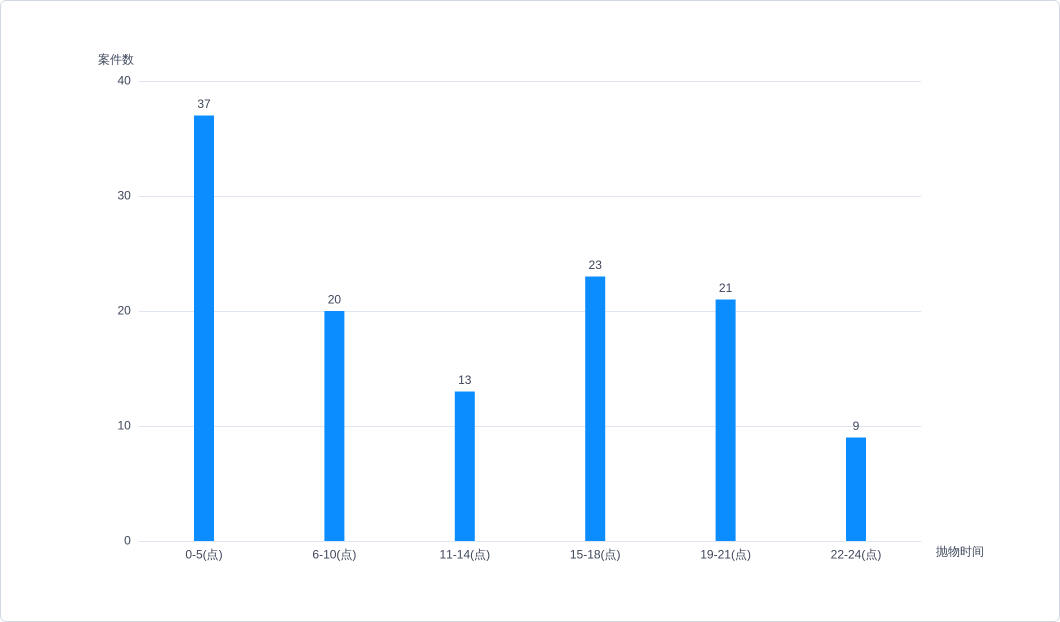Click the x-axis label 6-10(点)
Image resolution: width=1060 pixels, height=622 pixels.
pos(334,554)
